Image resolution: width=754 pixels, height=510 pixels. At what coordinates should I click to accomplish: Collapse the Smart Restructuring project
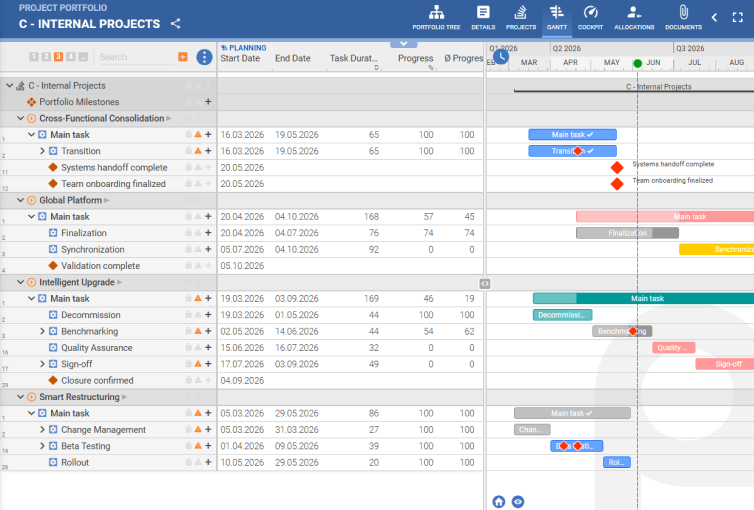click(20, 397)
